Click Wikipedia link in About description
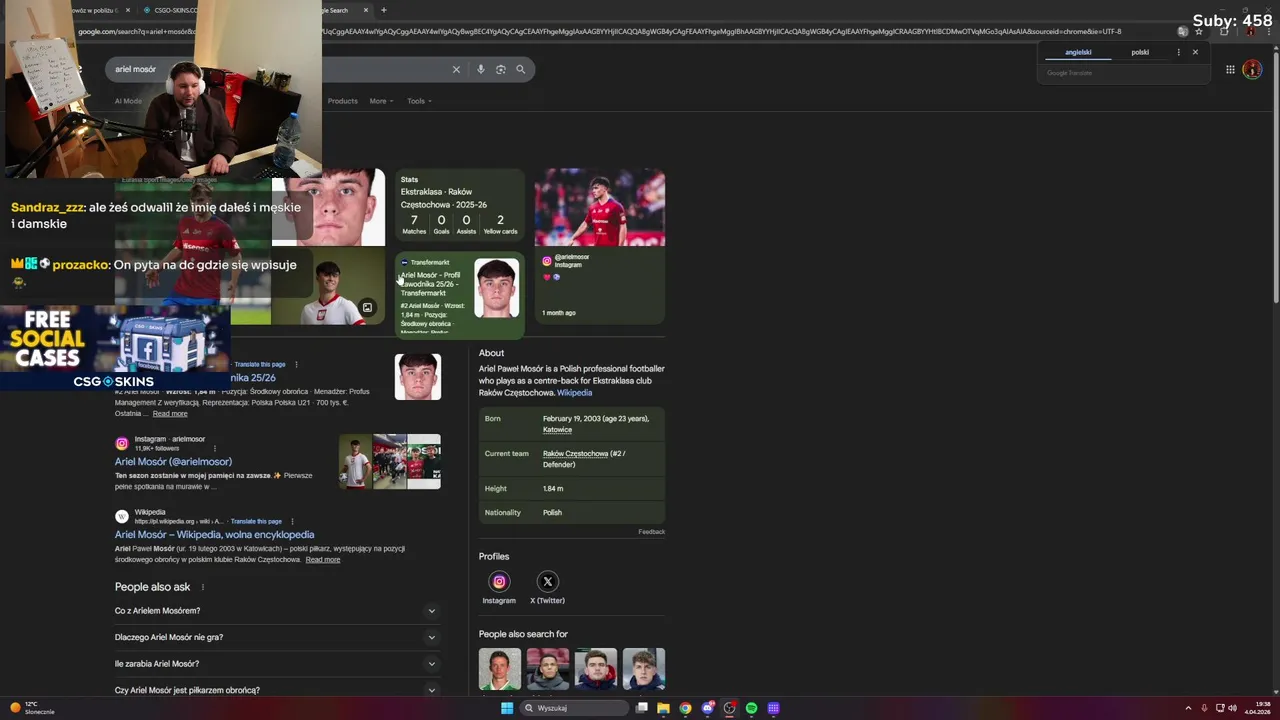 pos(575,393)
